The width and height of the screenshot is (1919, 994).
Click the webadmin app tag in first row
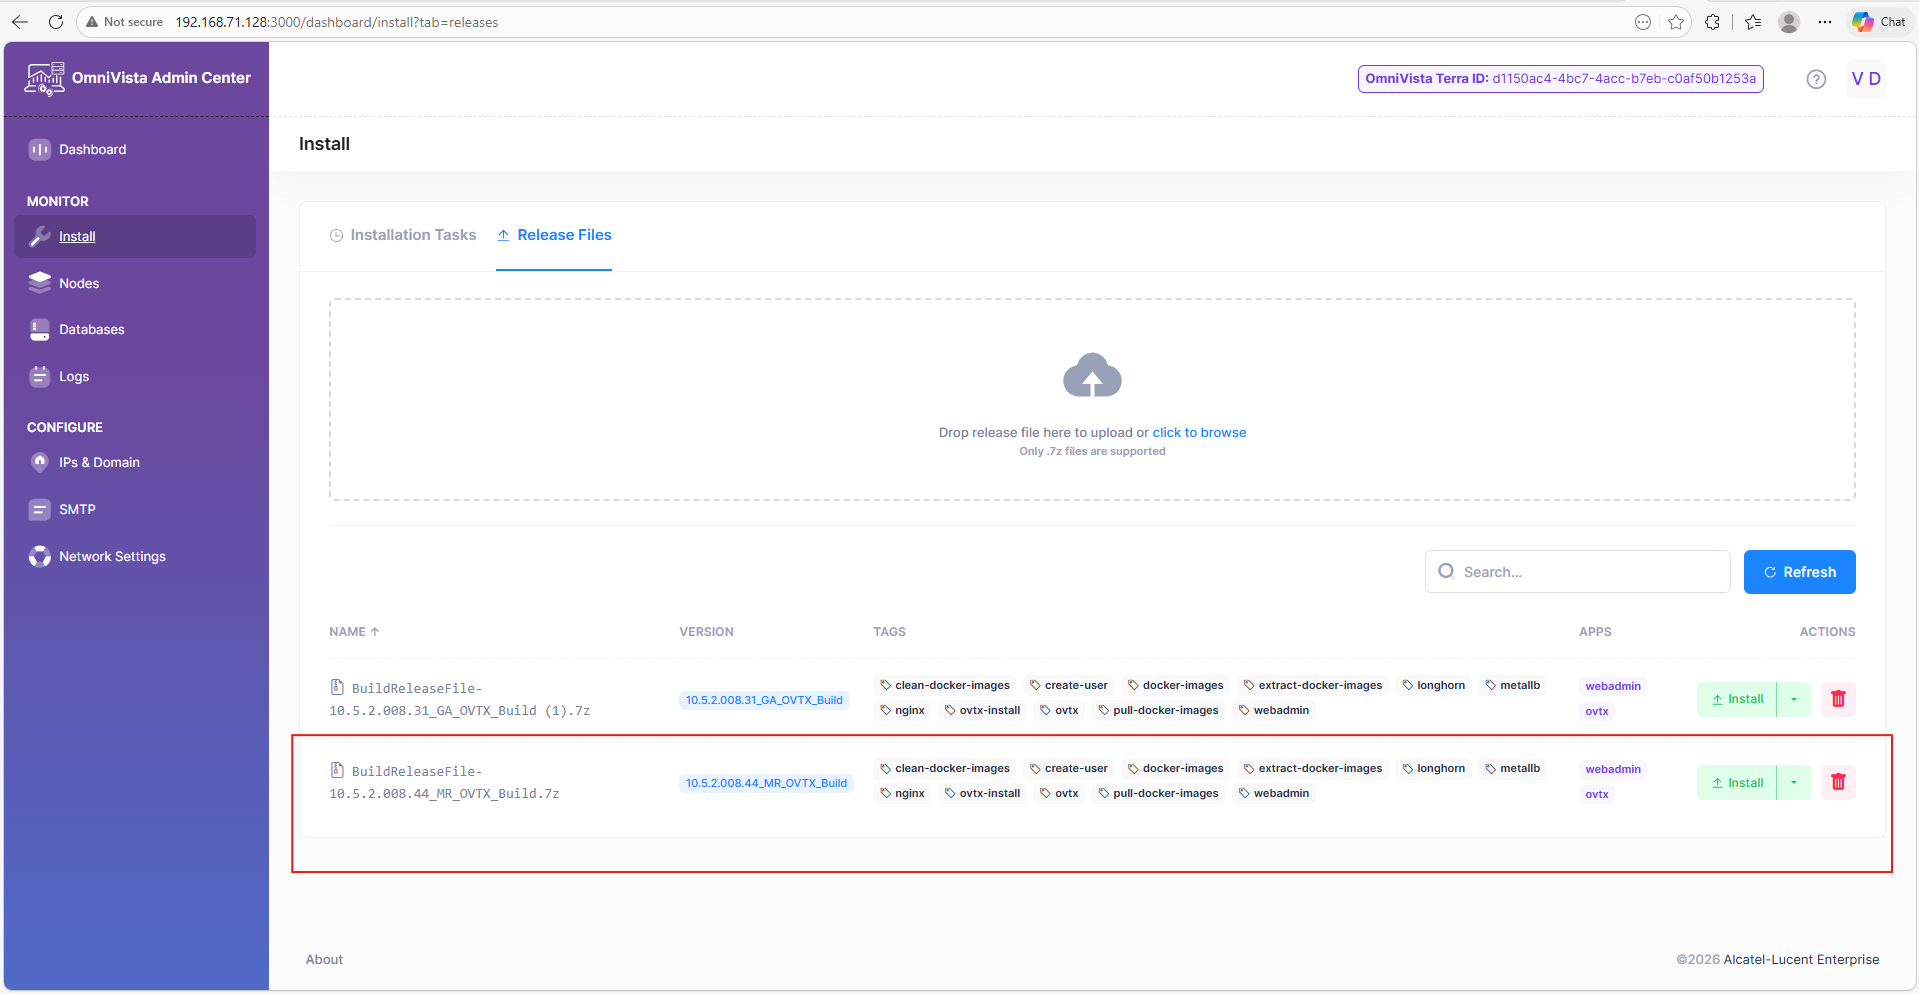click(x=1612, y=686)
